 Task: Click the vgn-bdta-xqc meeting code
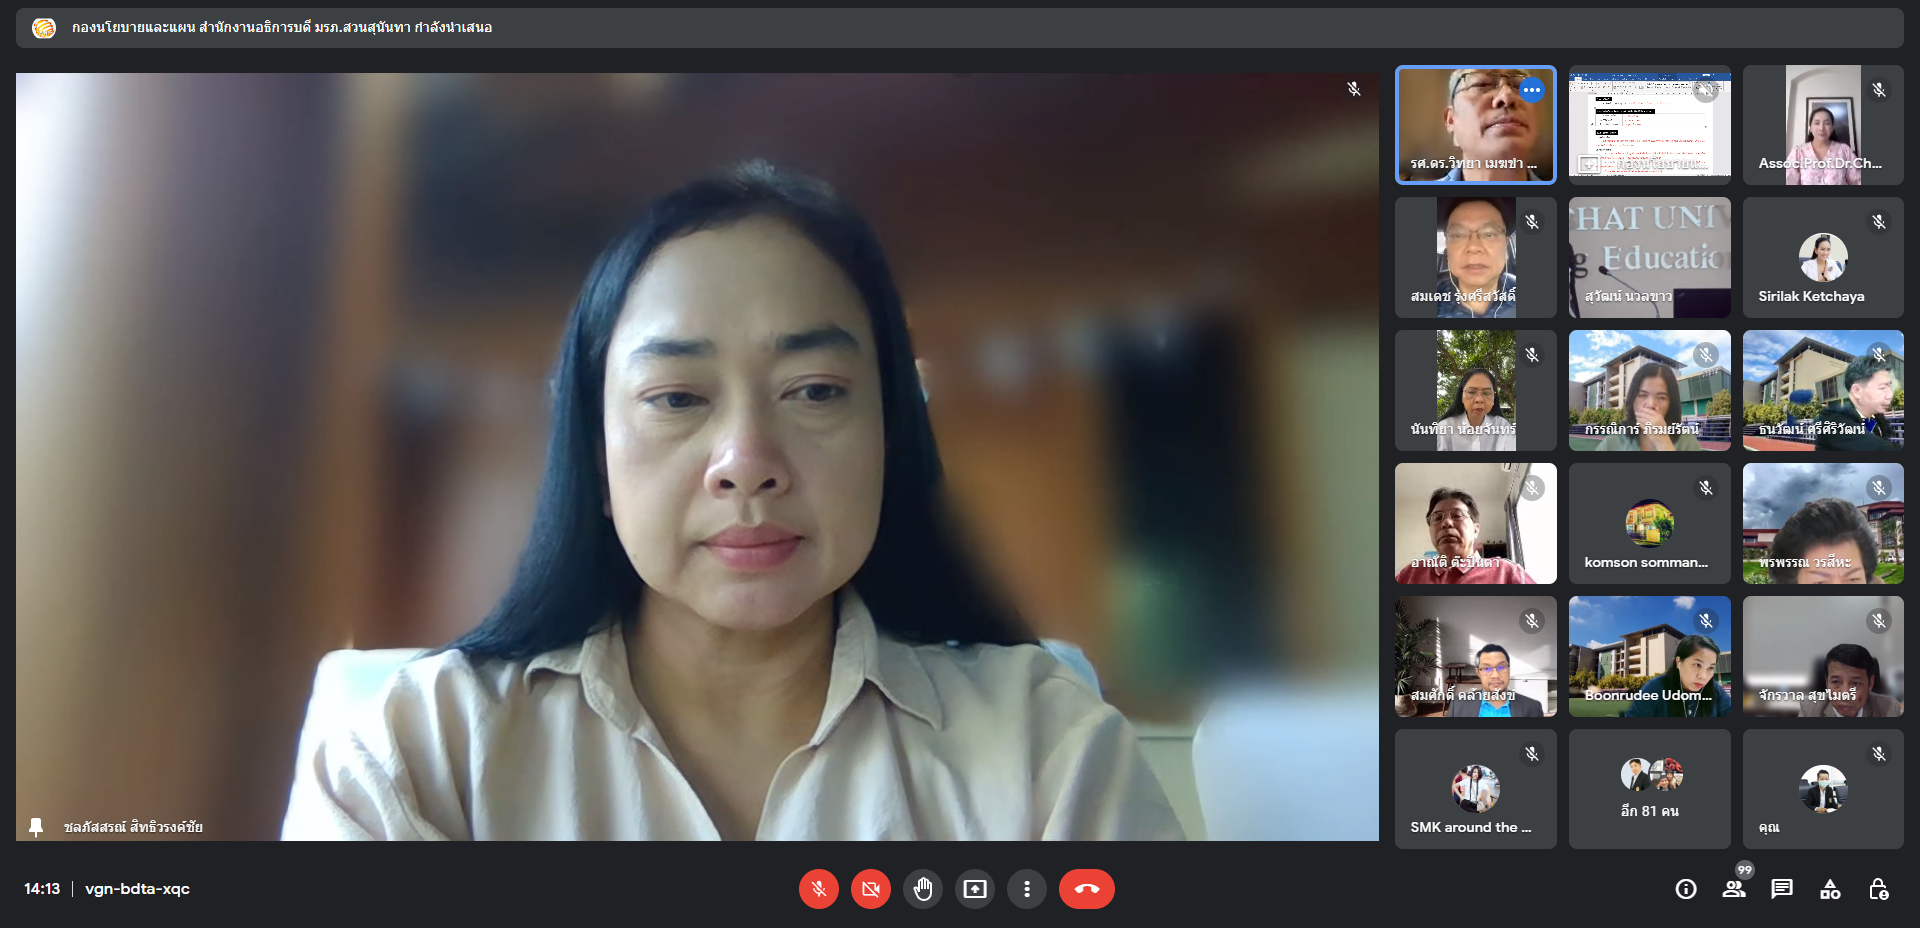[x=137, y=889]
